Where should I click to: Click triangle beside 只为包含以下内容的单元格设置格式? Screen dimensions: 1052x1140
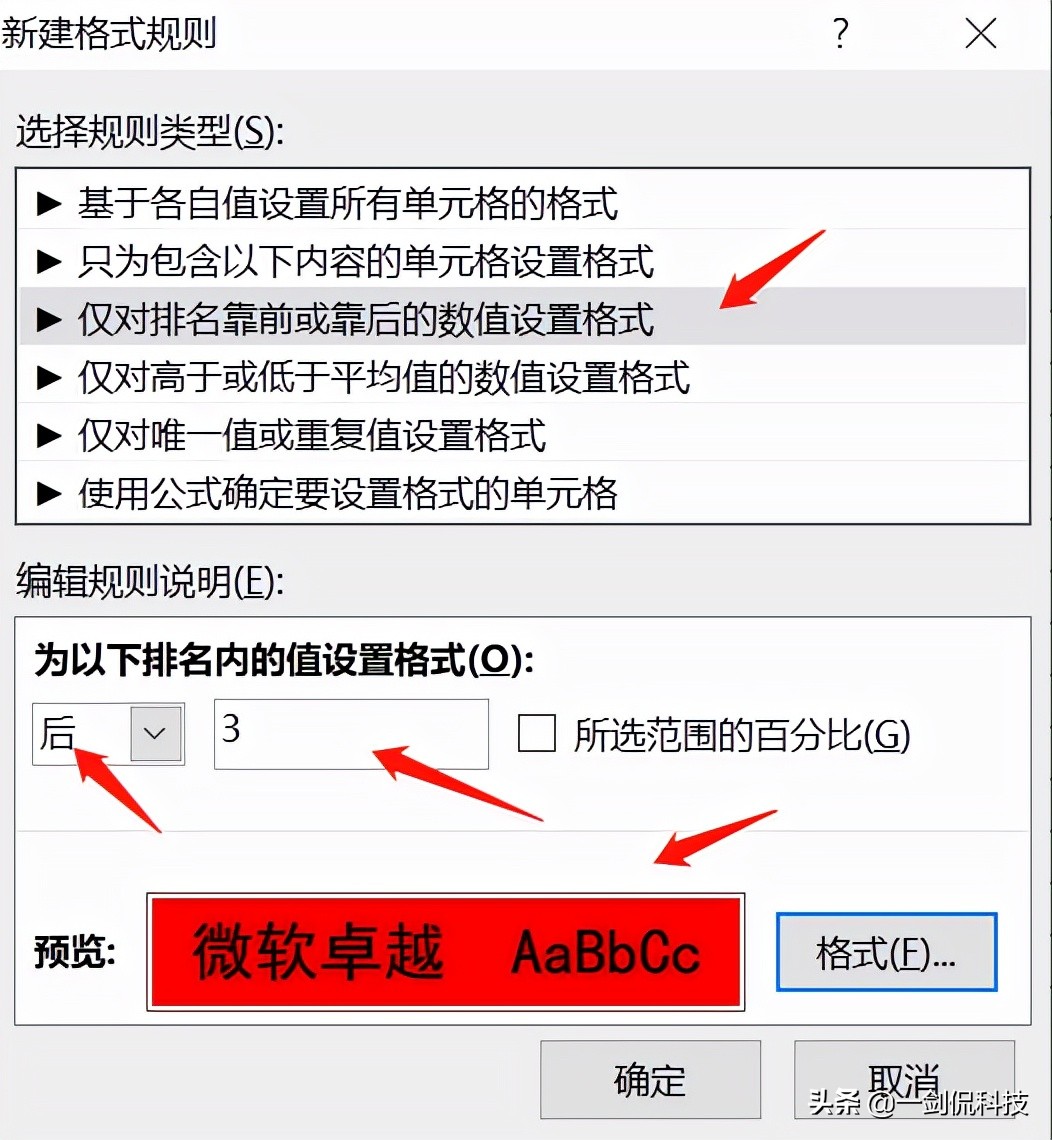[49, 261]
